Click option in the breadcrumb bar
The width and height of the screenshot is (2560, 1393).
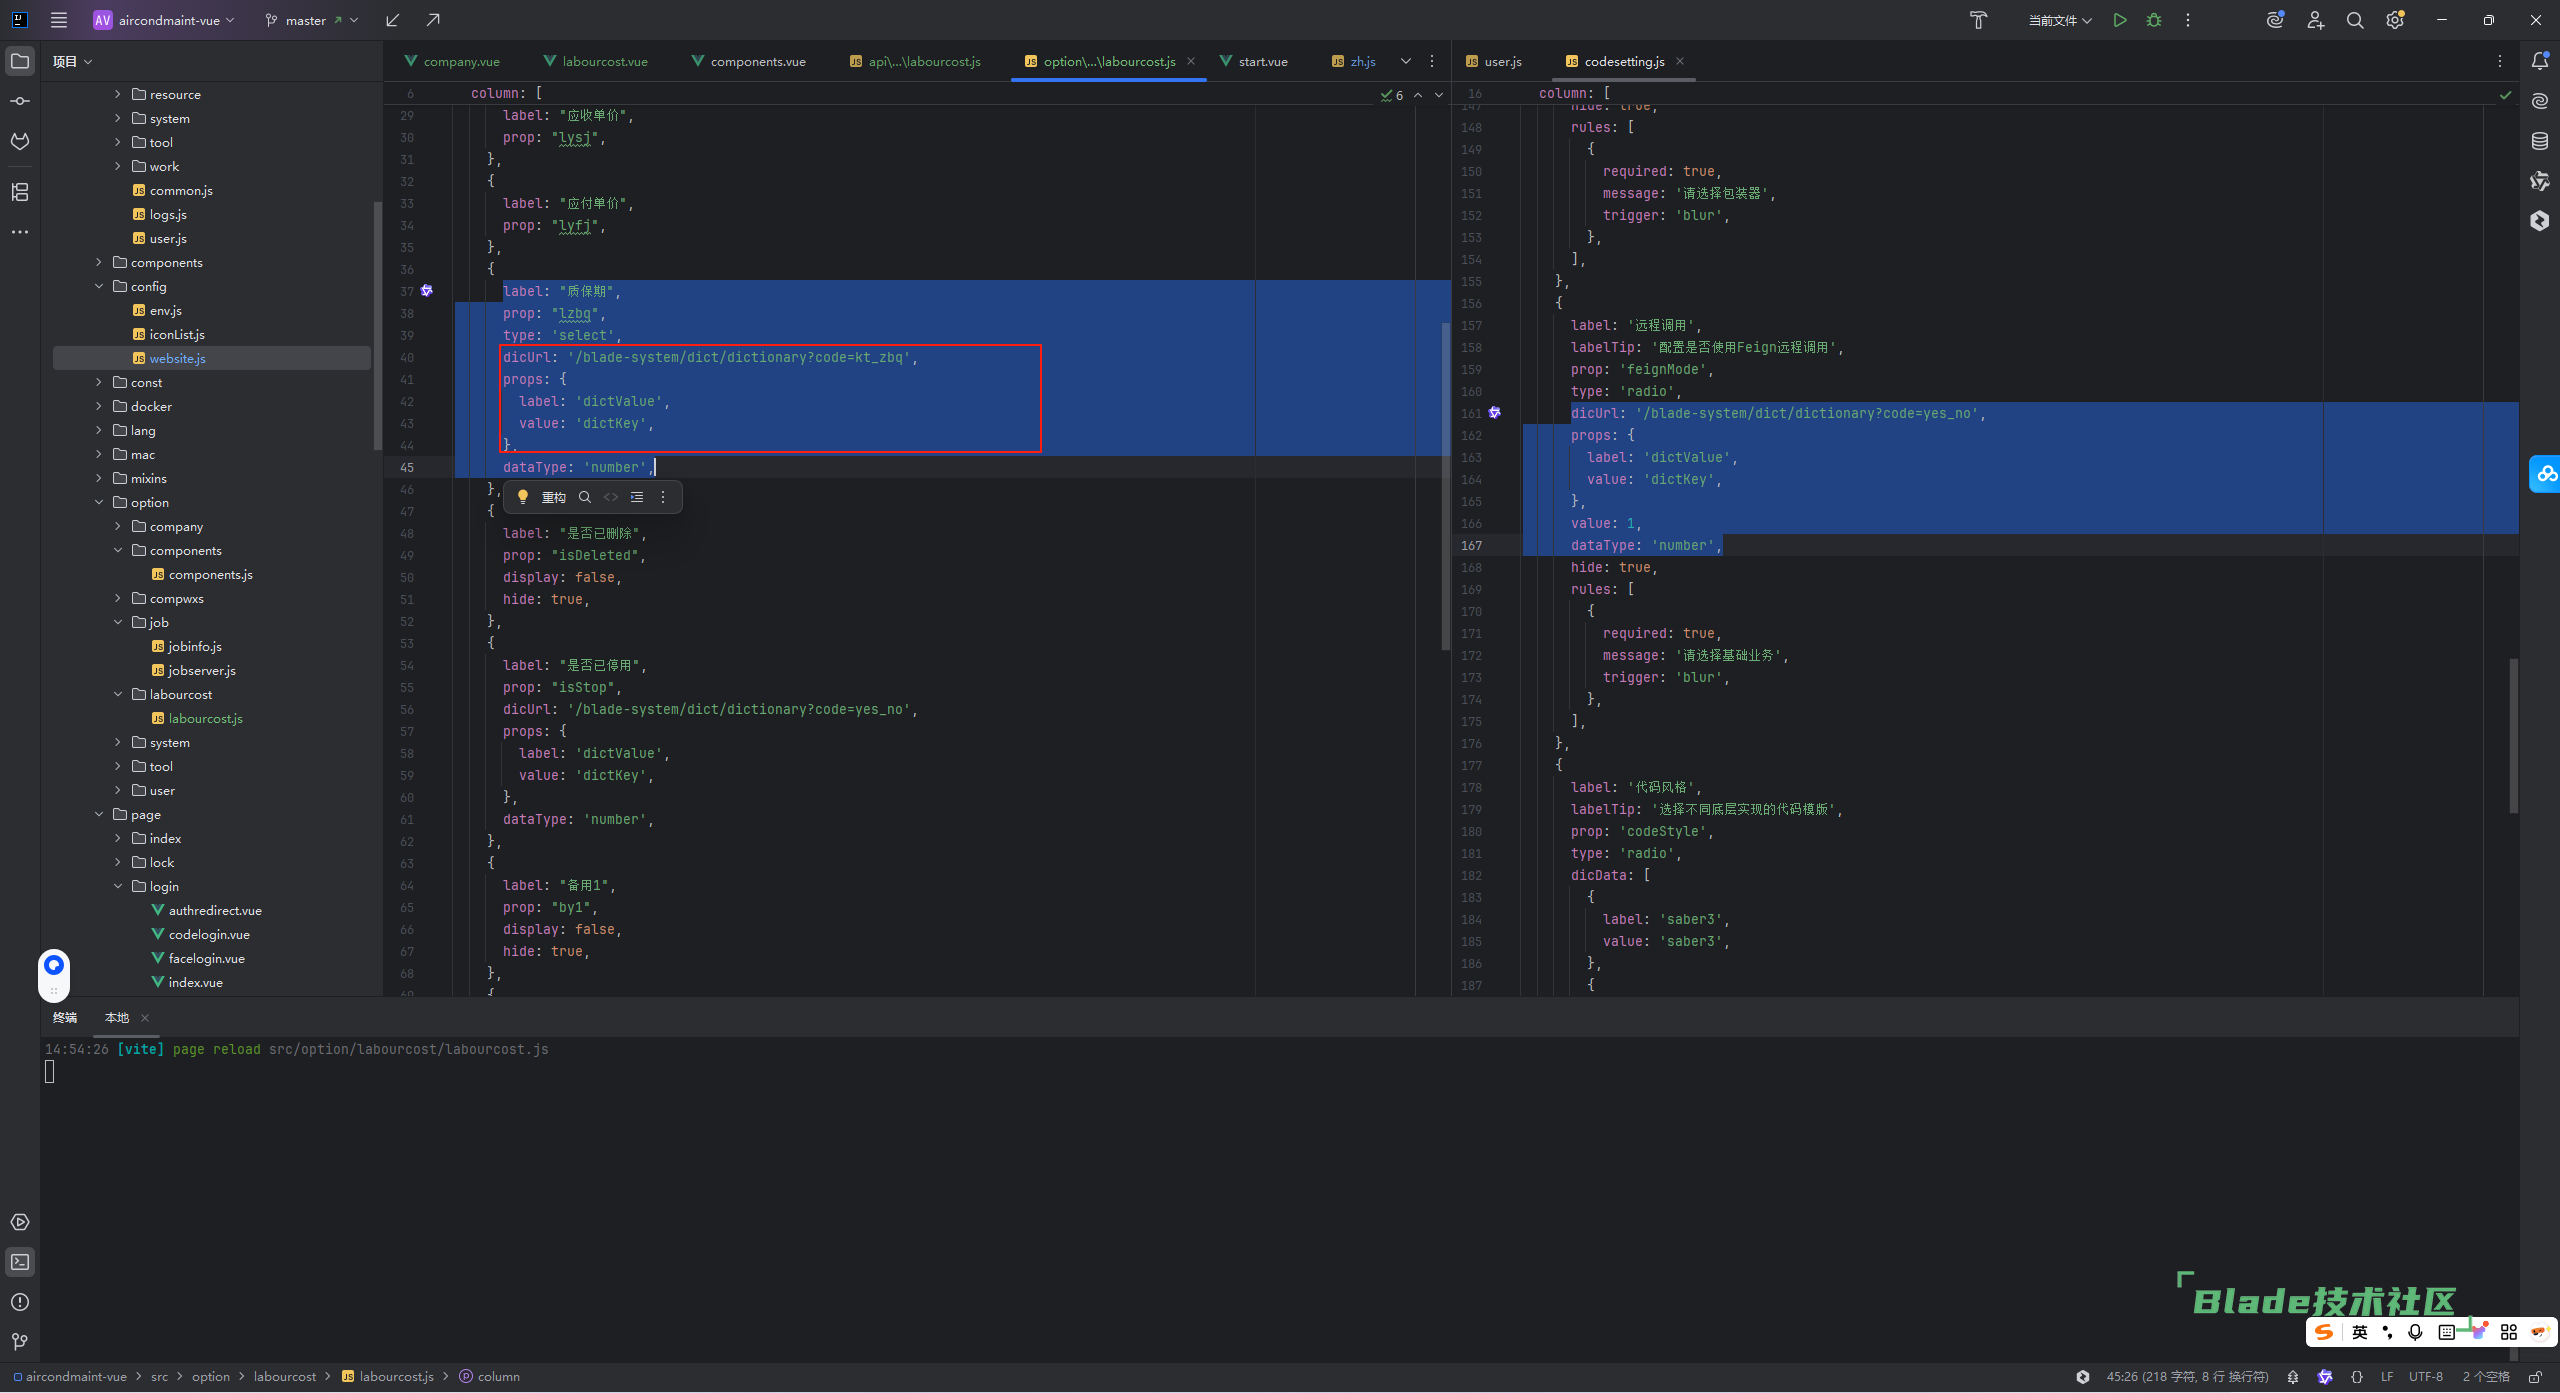click(x=211, y=1377)
